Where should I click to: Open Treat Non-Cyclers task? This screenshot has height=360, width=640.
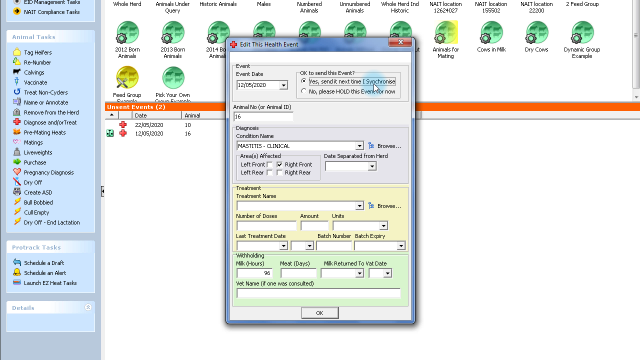pyautogui.click(x=46, y=93)
